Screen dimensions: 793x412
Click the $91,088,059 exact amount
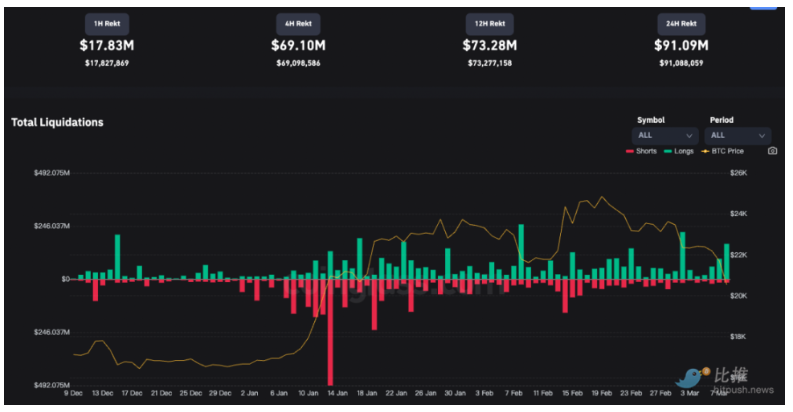point(681,63)
